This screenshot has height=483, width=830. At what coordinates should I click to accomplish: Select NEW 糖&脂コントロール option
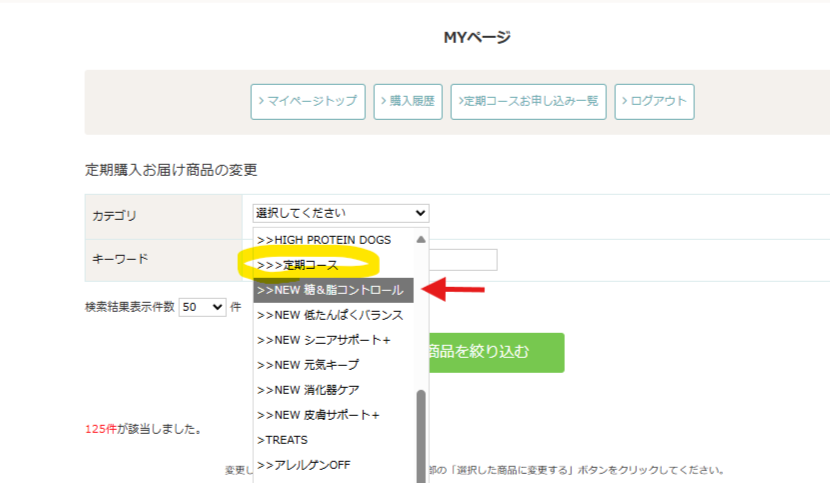[330, 290]
